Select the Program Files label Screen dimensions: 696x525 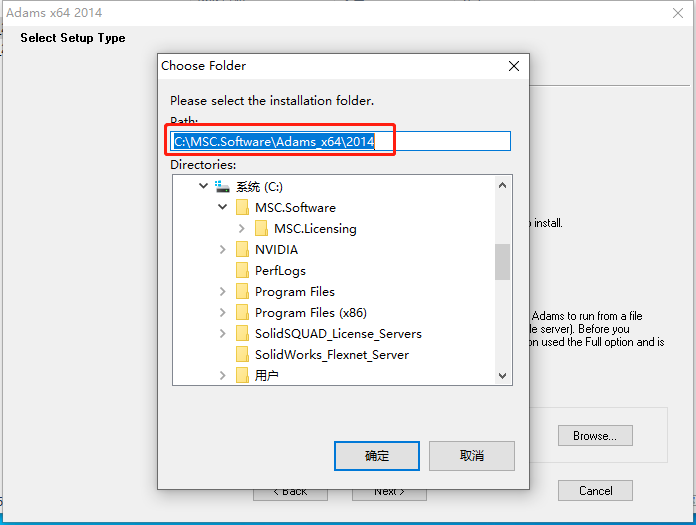point(295,292)
